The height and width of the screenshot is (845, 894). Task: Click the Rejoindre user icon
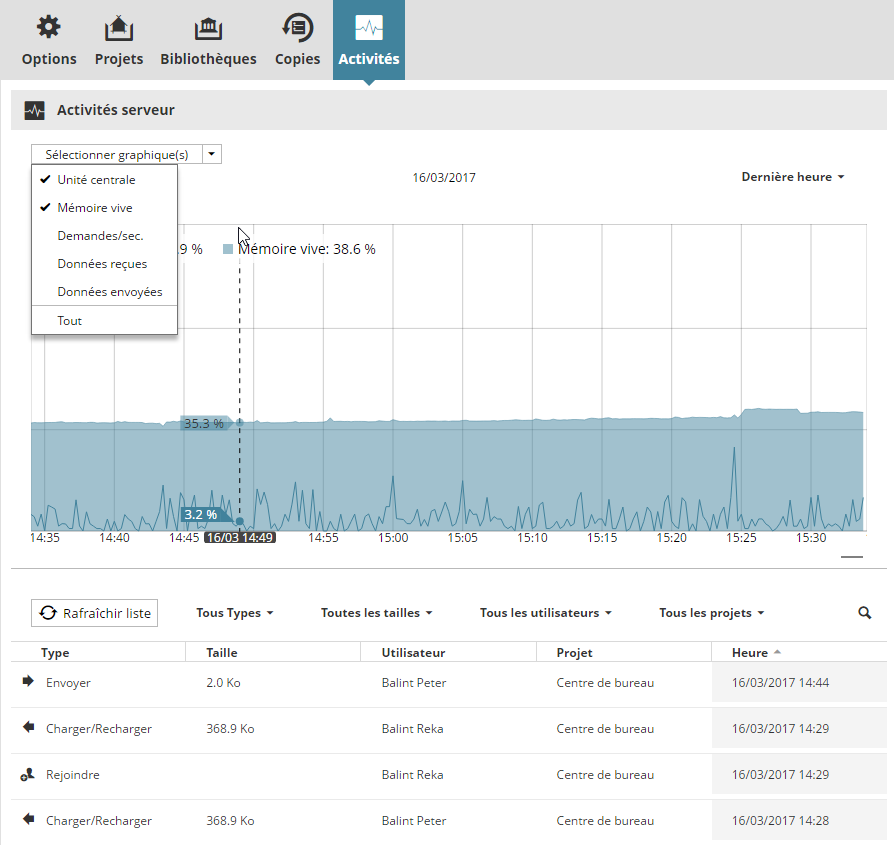click(x=27, y=775)
